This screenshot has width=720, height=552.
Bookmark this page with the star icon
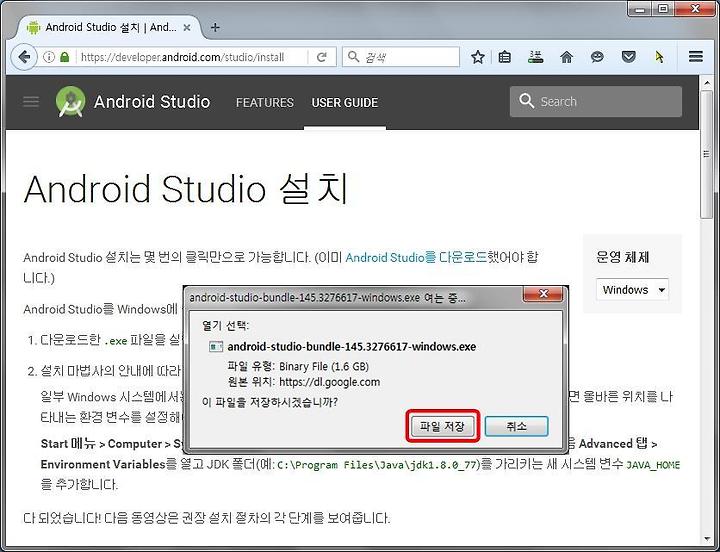[478, 57]
